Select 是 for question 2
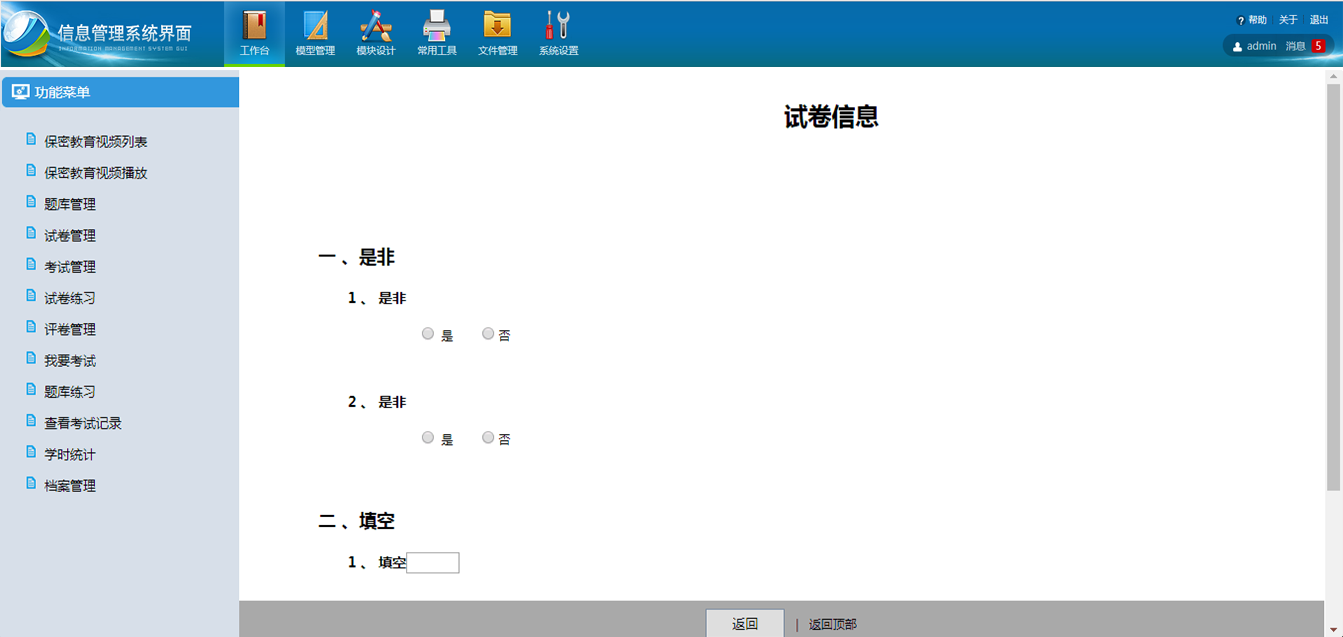1343x637 pixels. click(428, 438)
